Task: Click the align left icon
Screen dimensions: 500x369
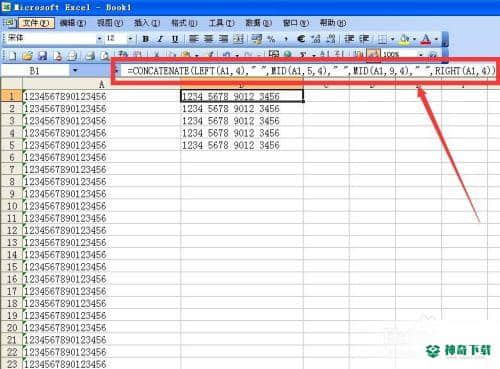Action: (x=193, y=39)
